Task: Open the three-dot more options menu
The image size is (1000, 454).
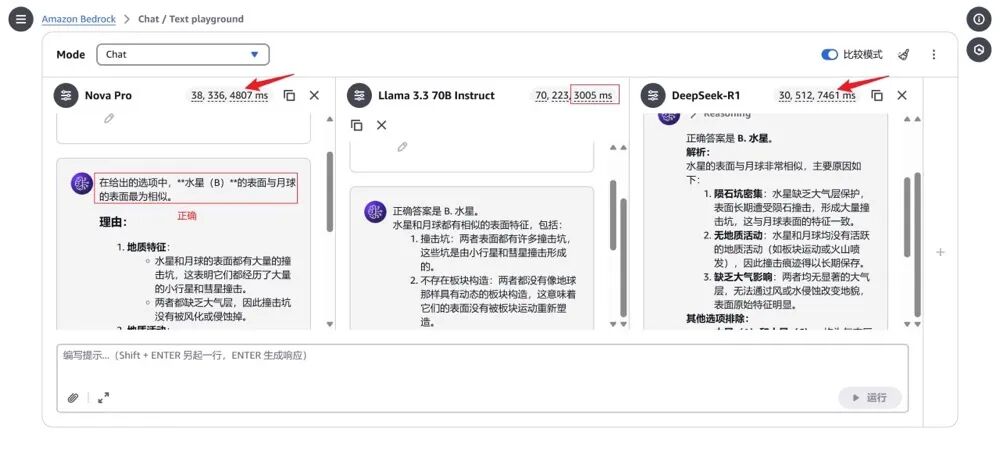Action: point(934,55)
